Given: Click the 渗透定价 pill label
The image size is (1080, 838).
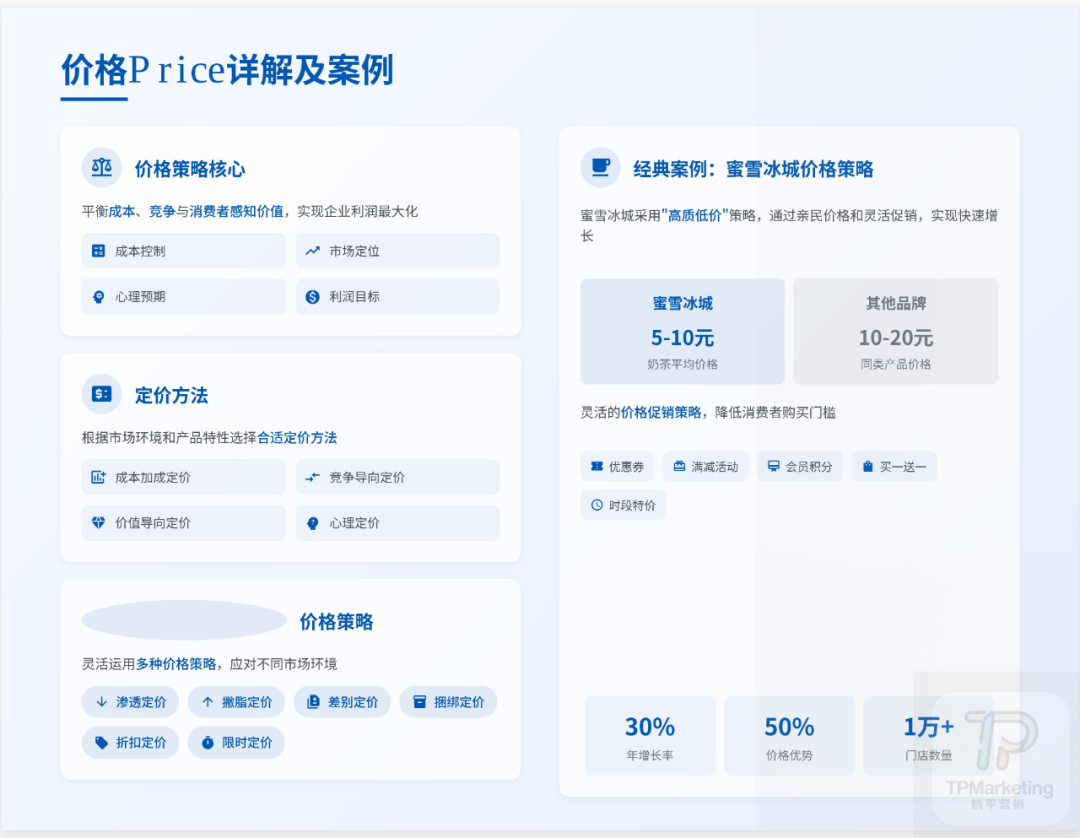Looking at the screenshot, I should 141,702.
